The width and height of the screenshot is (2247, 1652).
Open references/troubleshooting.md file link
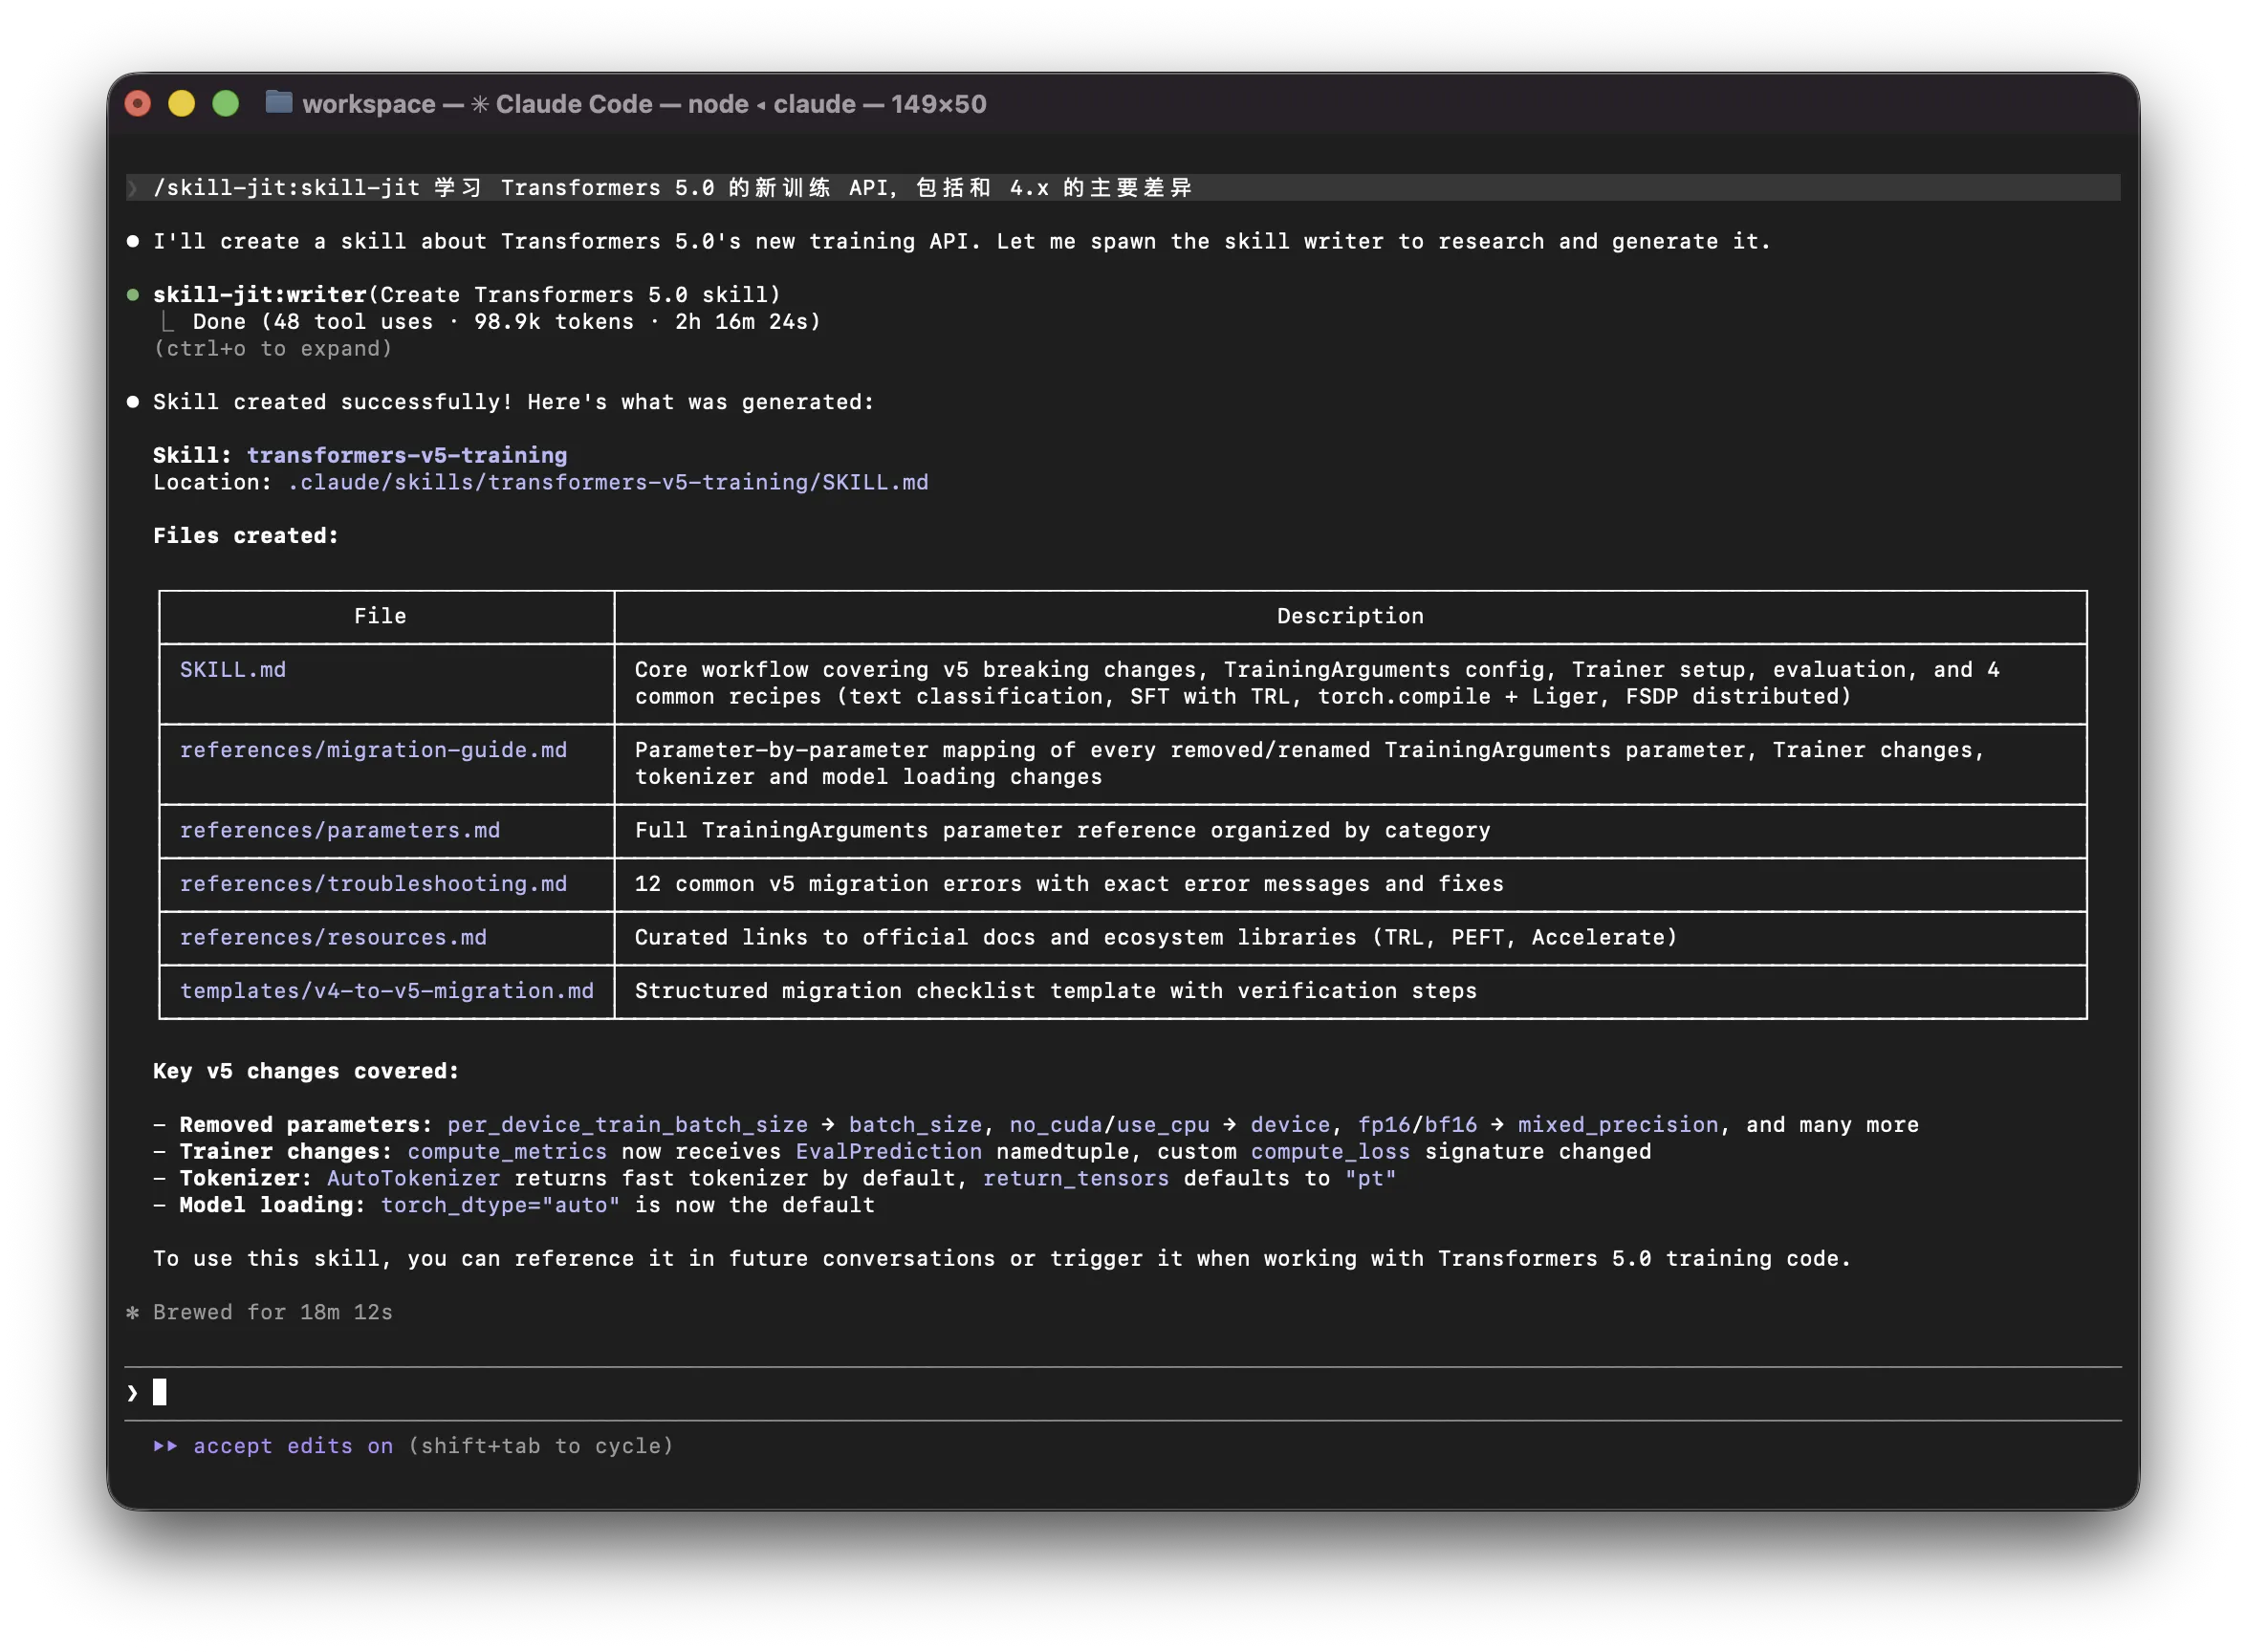(373, 884)
